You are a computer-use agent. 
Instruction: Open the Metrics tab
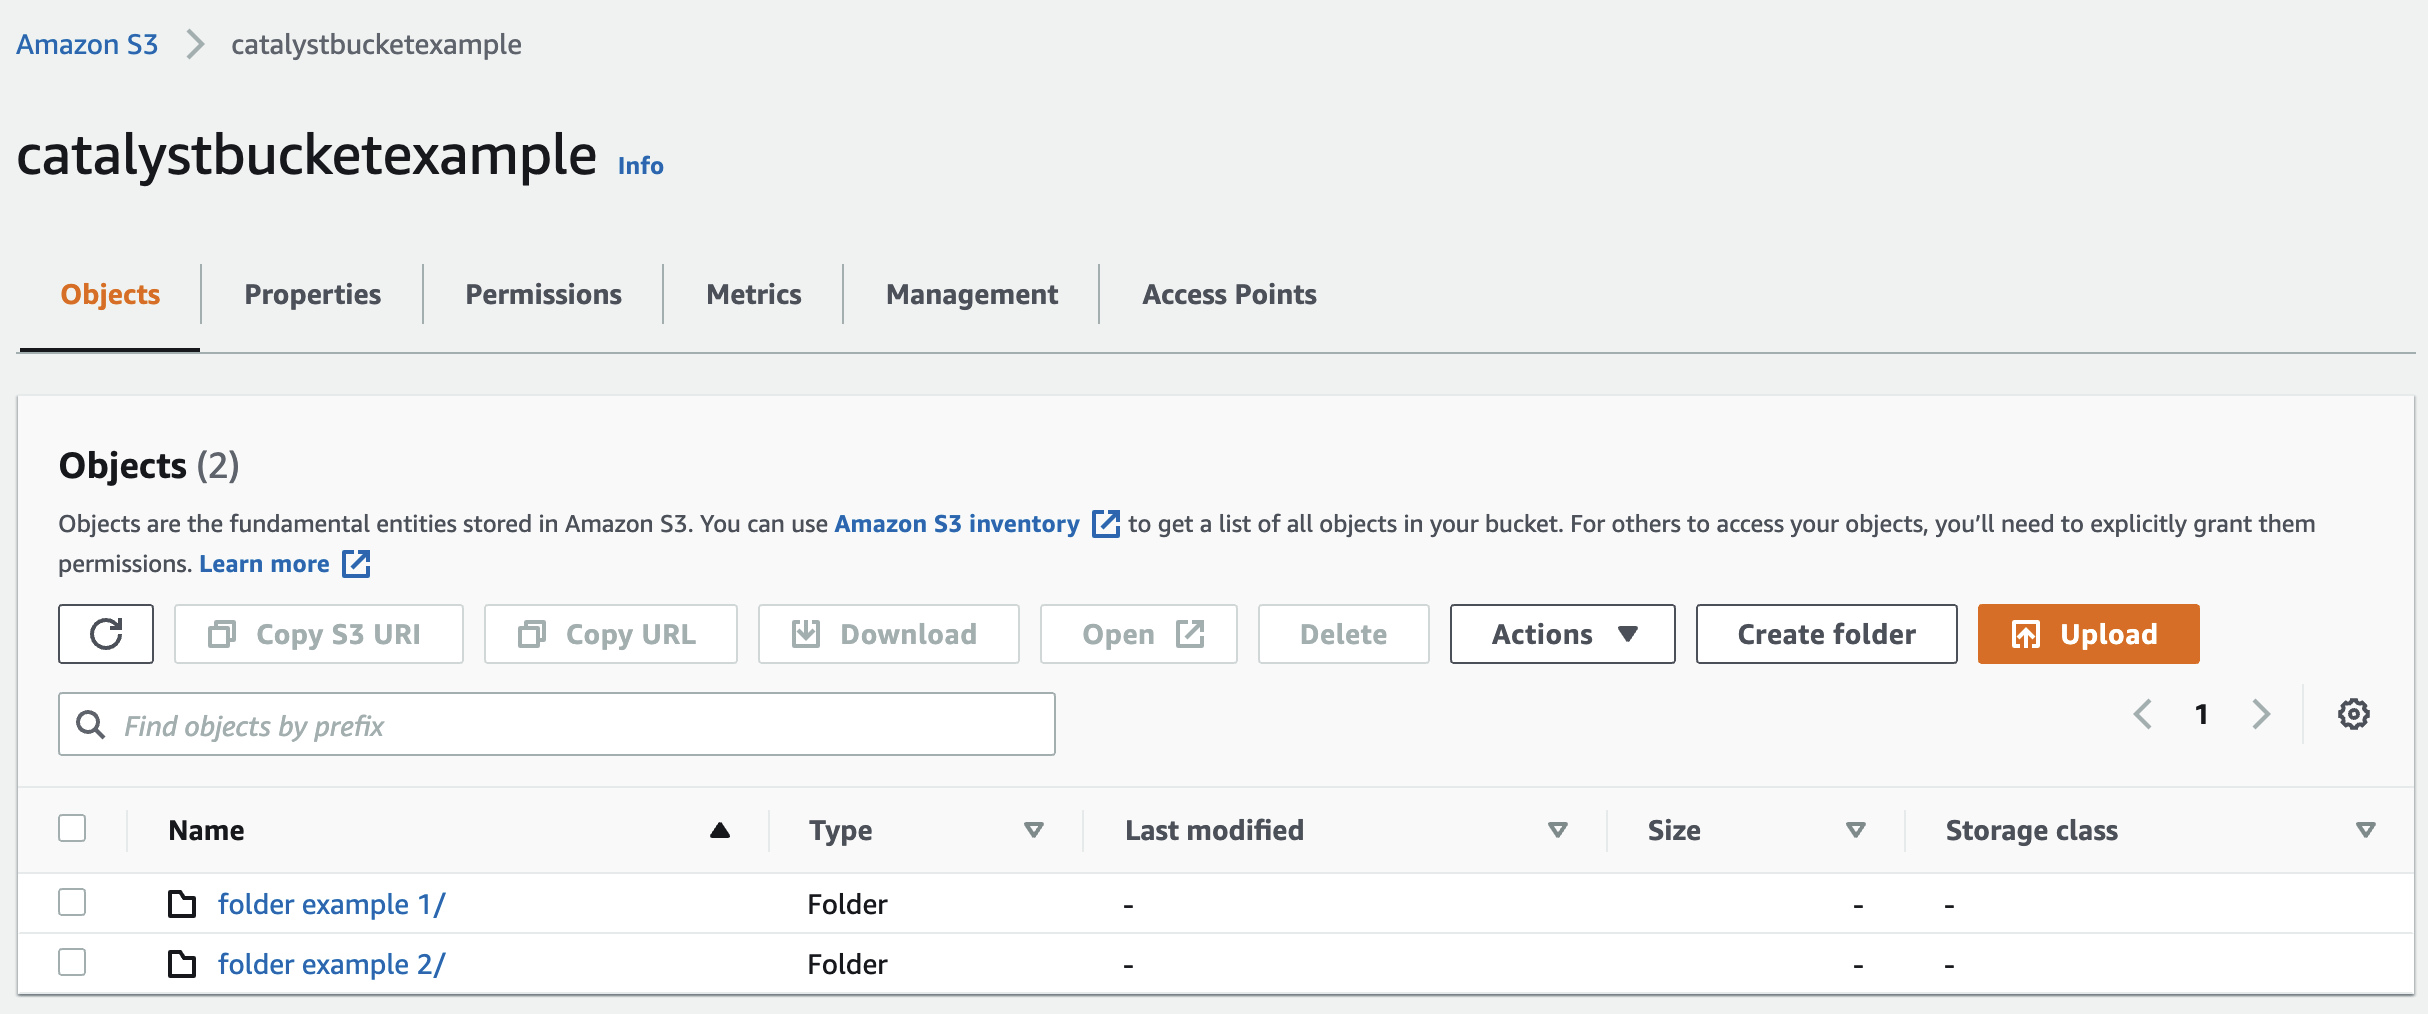tap(753, 295)
